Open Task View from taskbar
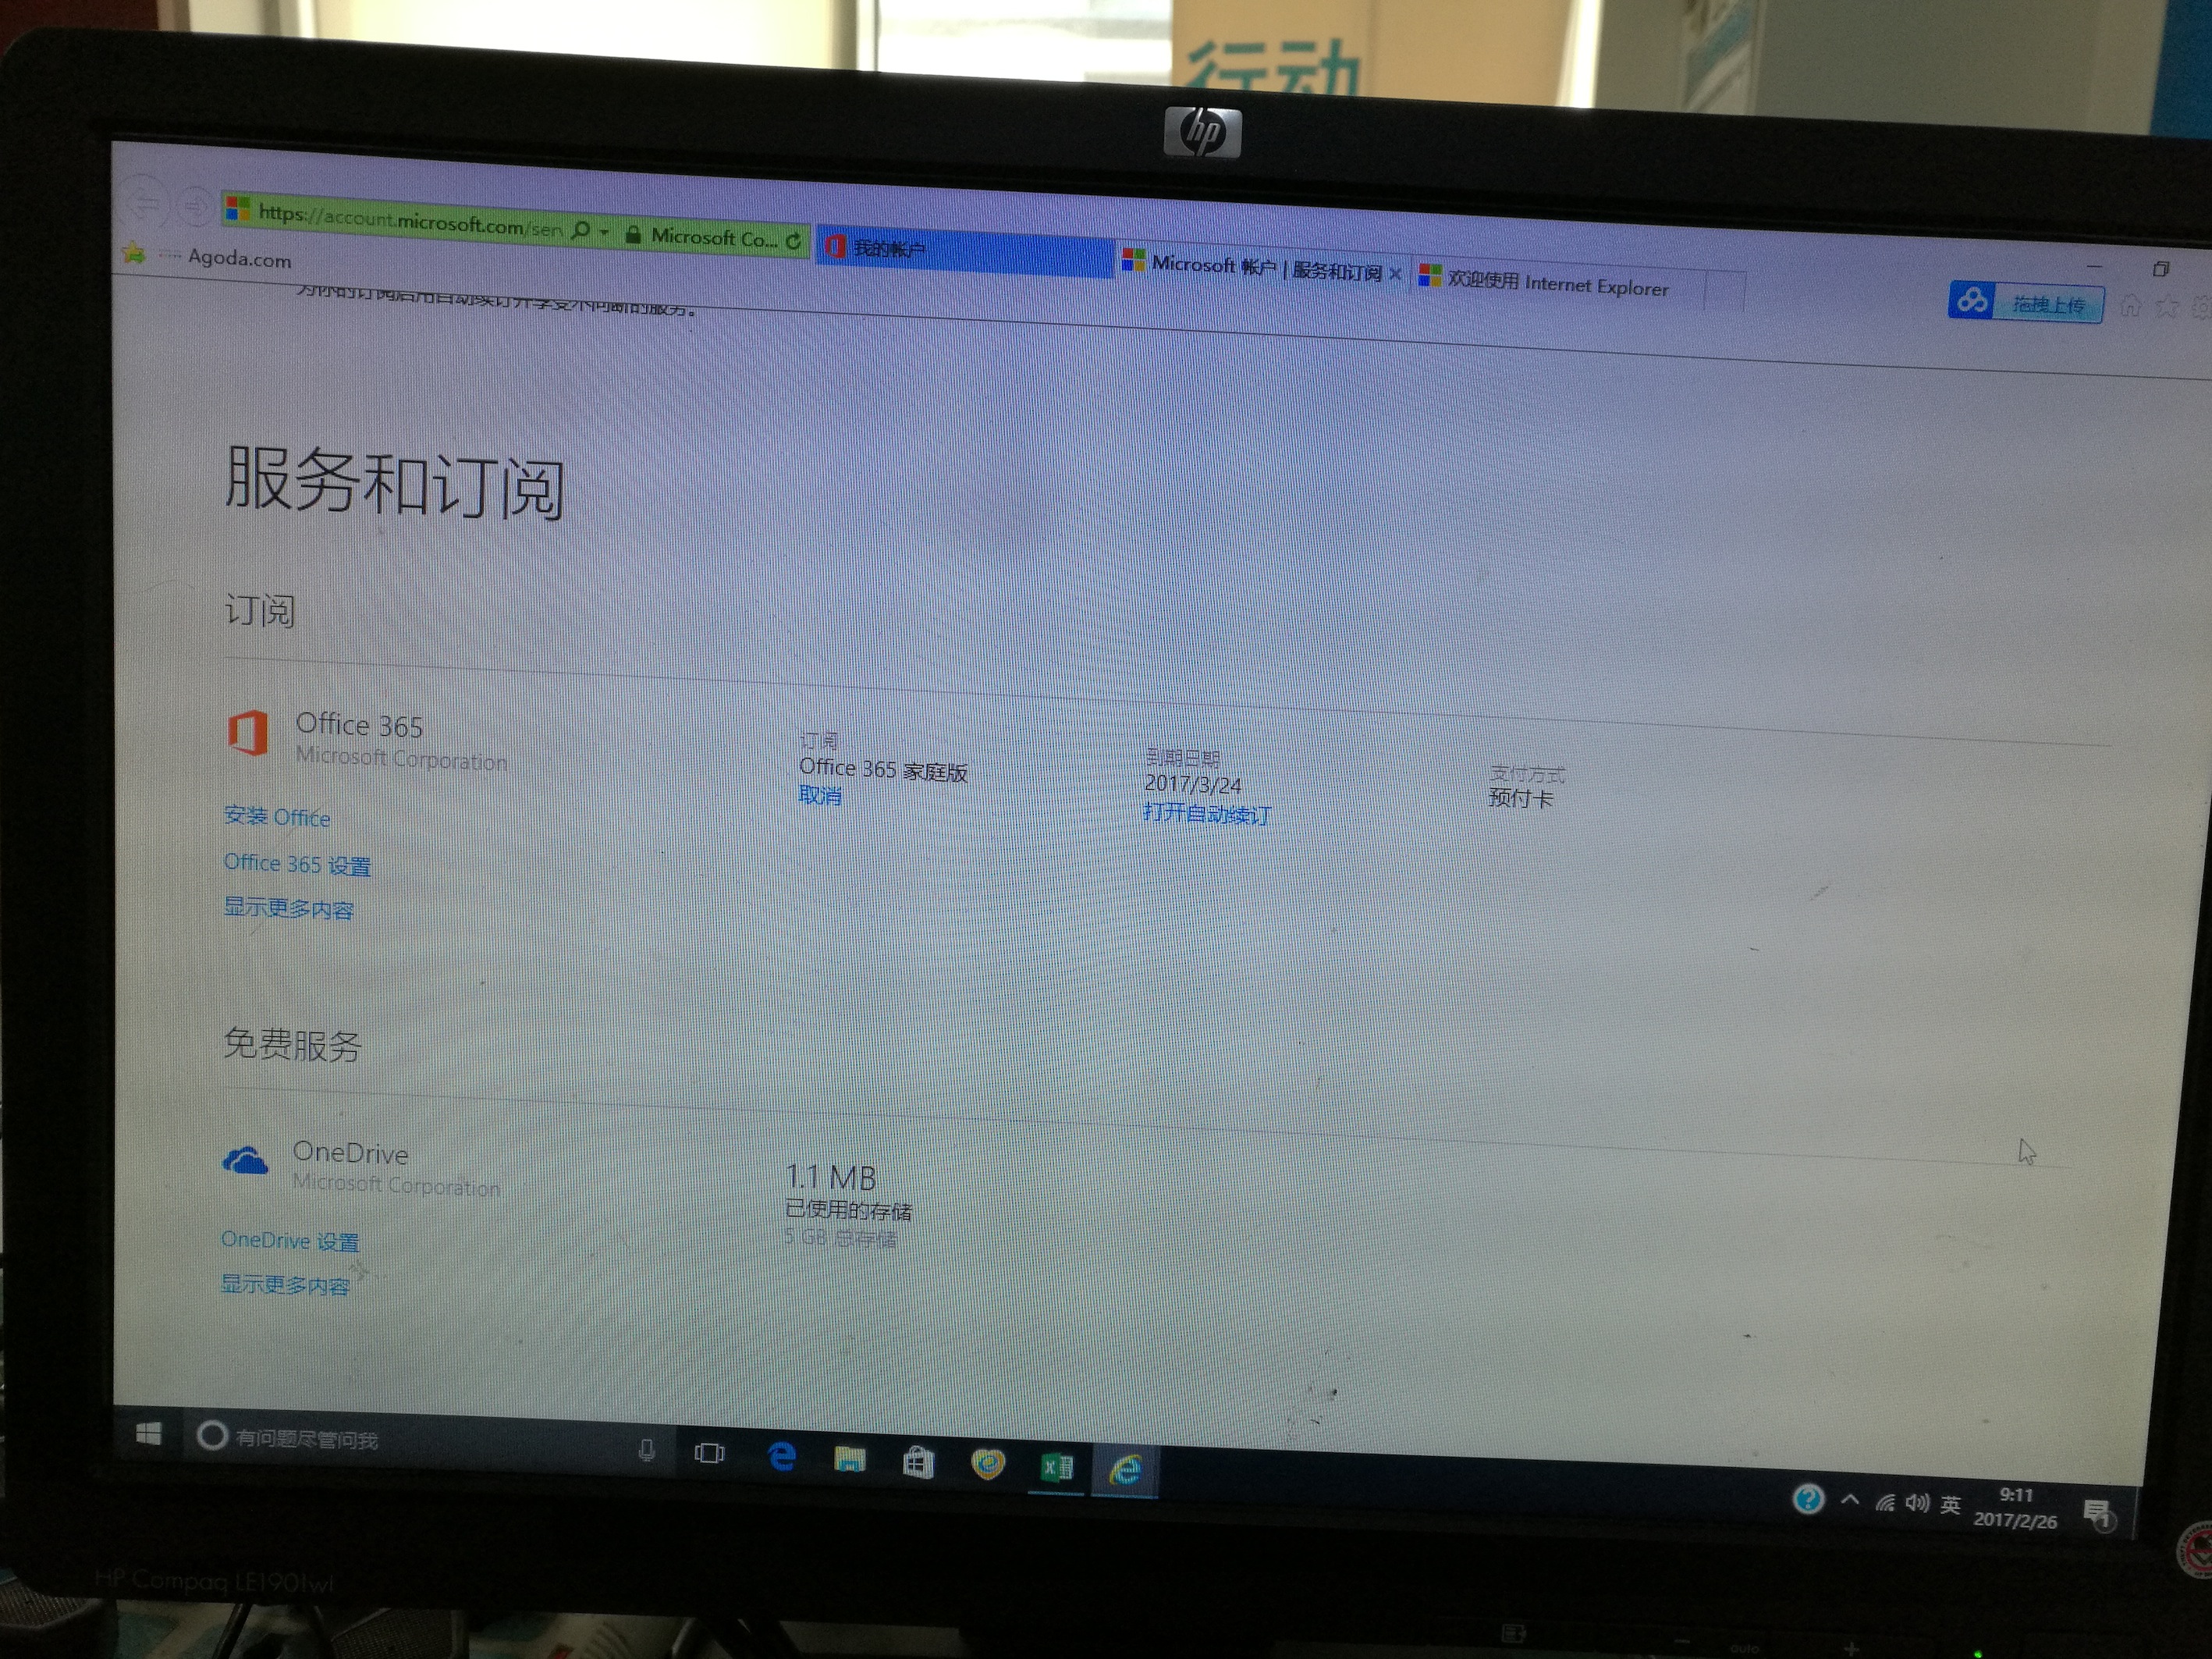 (709, 1452)
